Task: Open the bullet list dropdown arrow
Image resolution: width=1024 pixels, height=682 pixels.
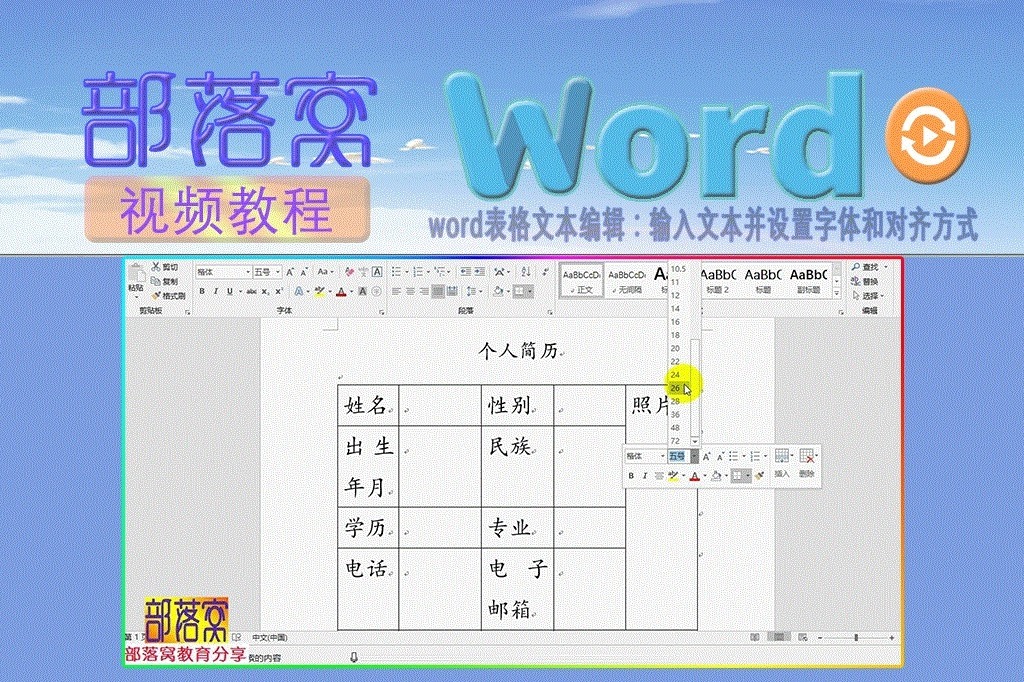Action: click(408, 270)
